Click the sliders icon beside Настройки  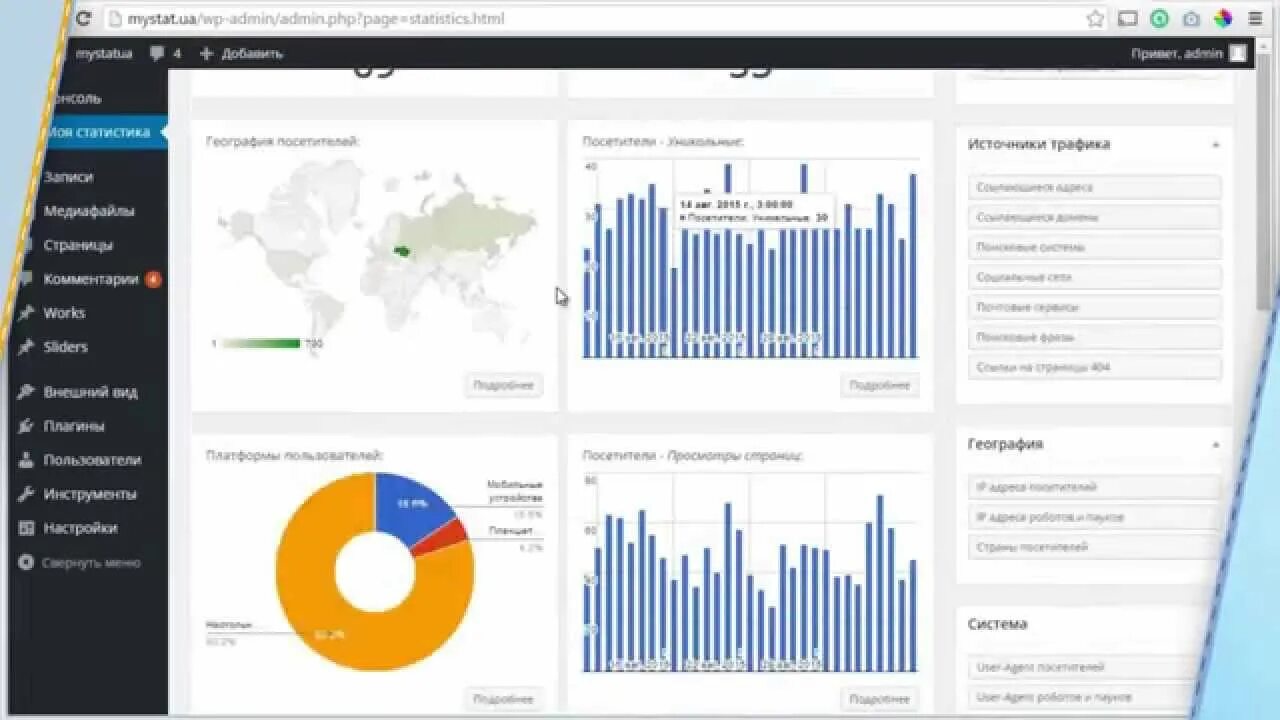[x=26, y=528]
